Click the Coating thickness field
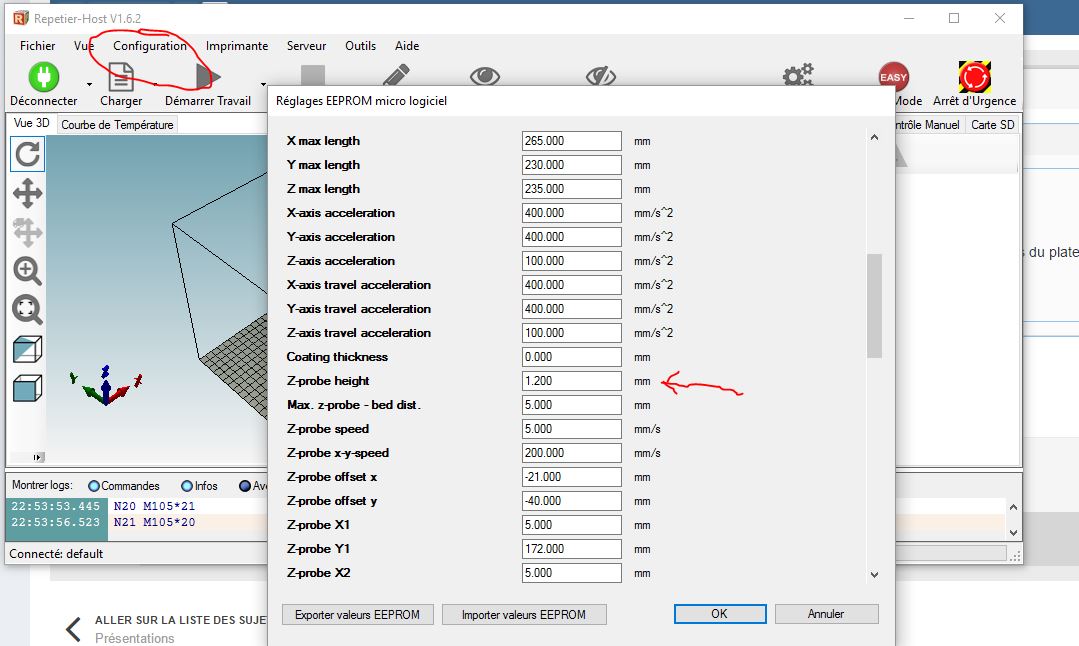Viewport: 1079px width, 646px height. (x=571, y=357)
